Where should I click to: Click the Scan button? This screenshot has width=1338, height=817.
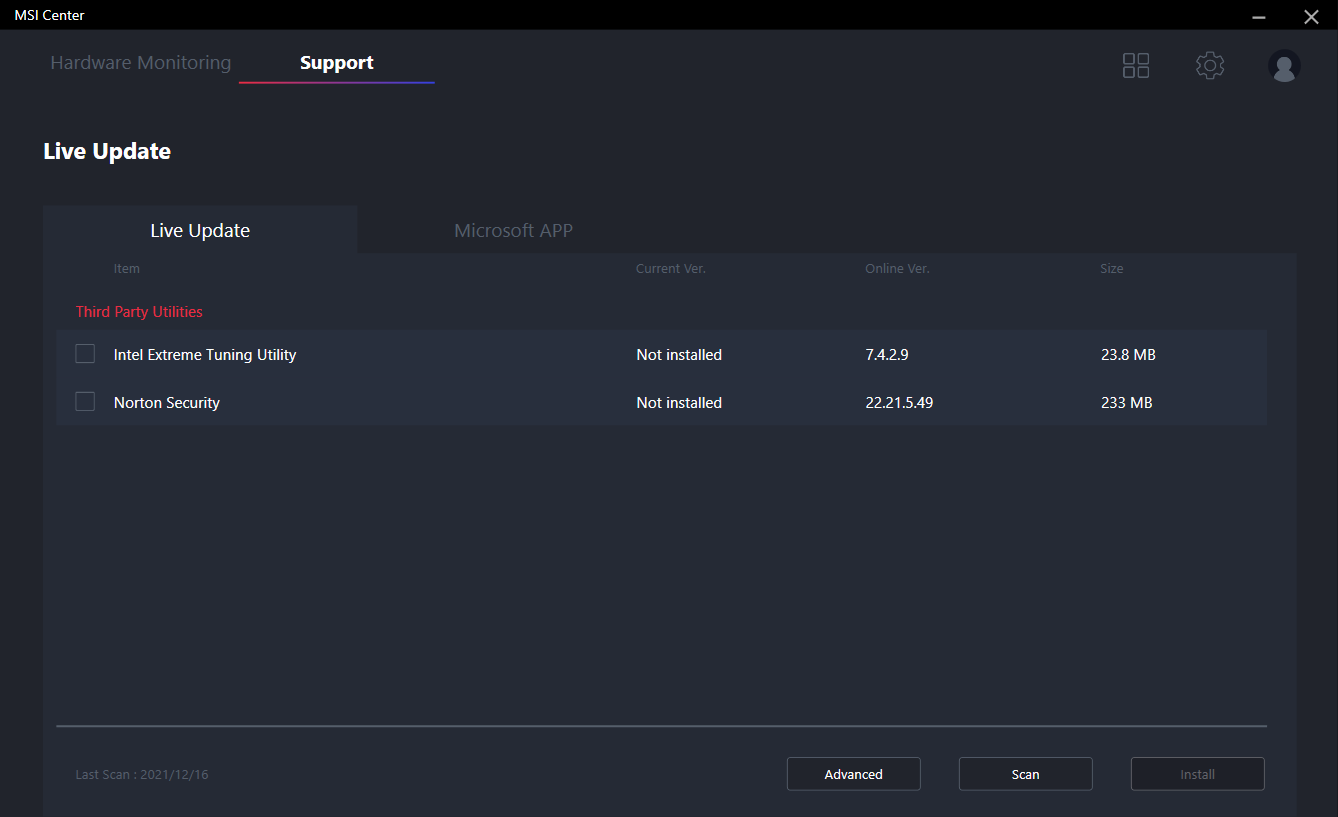pos(1026,774)
